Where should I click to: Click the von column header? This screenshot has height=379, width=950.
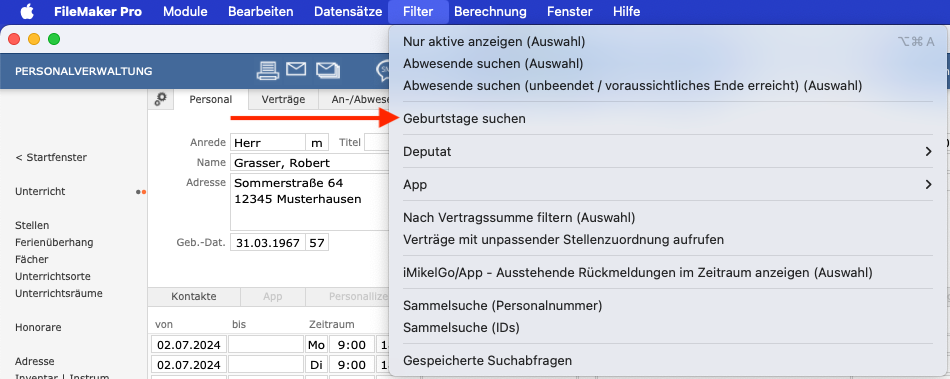164,325
